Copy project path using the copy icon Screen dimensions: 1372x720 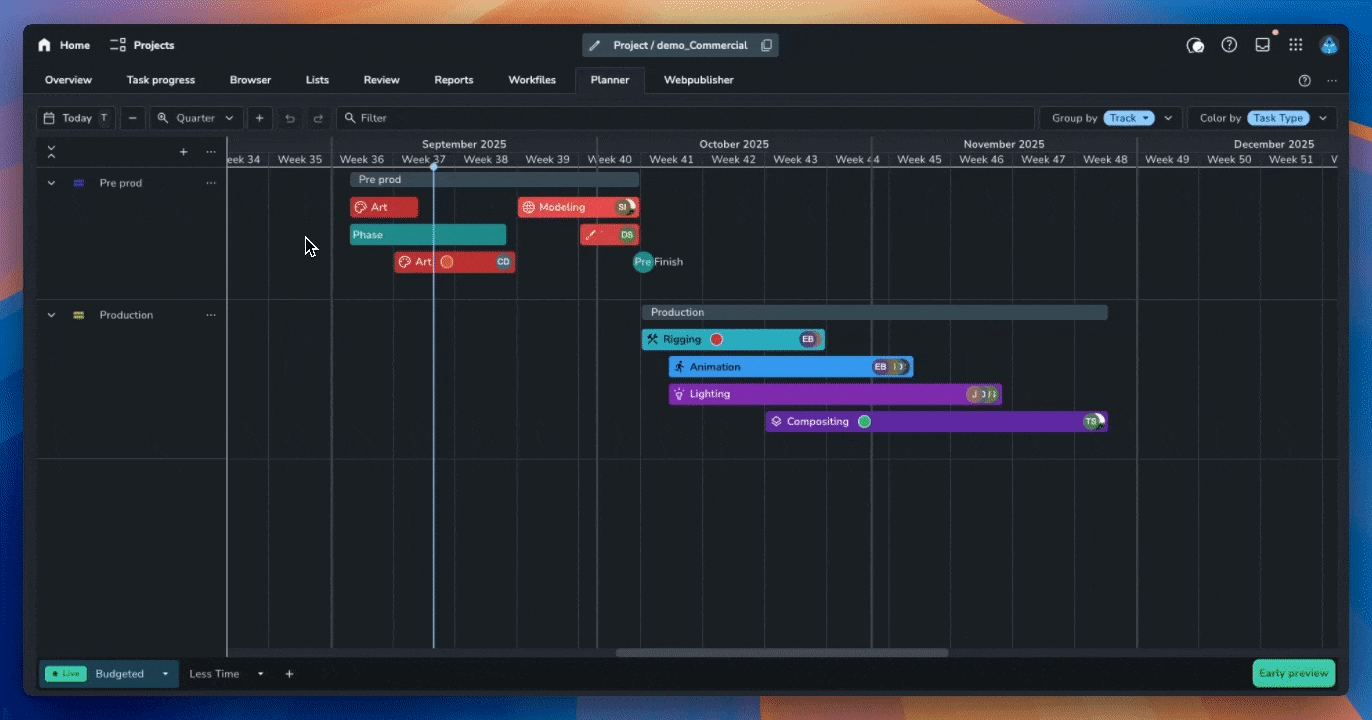766,45
